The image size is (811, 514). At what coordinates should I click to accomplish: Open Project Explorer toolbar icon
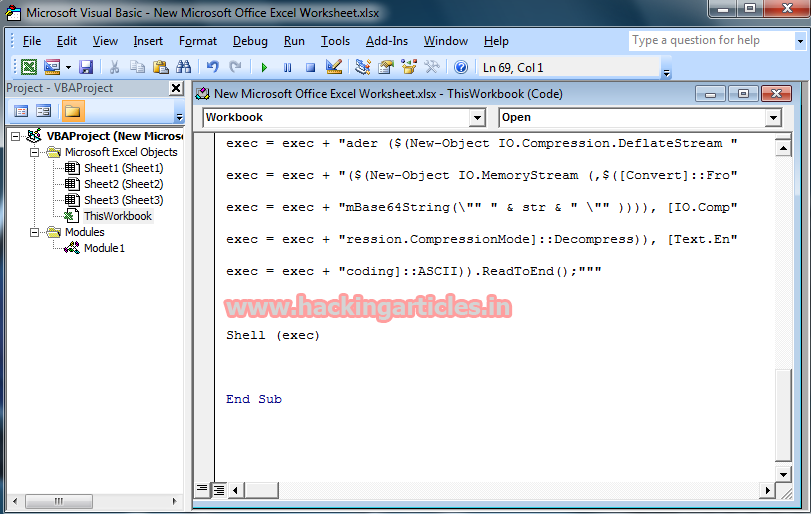tap(363, 67)
